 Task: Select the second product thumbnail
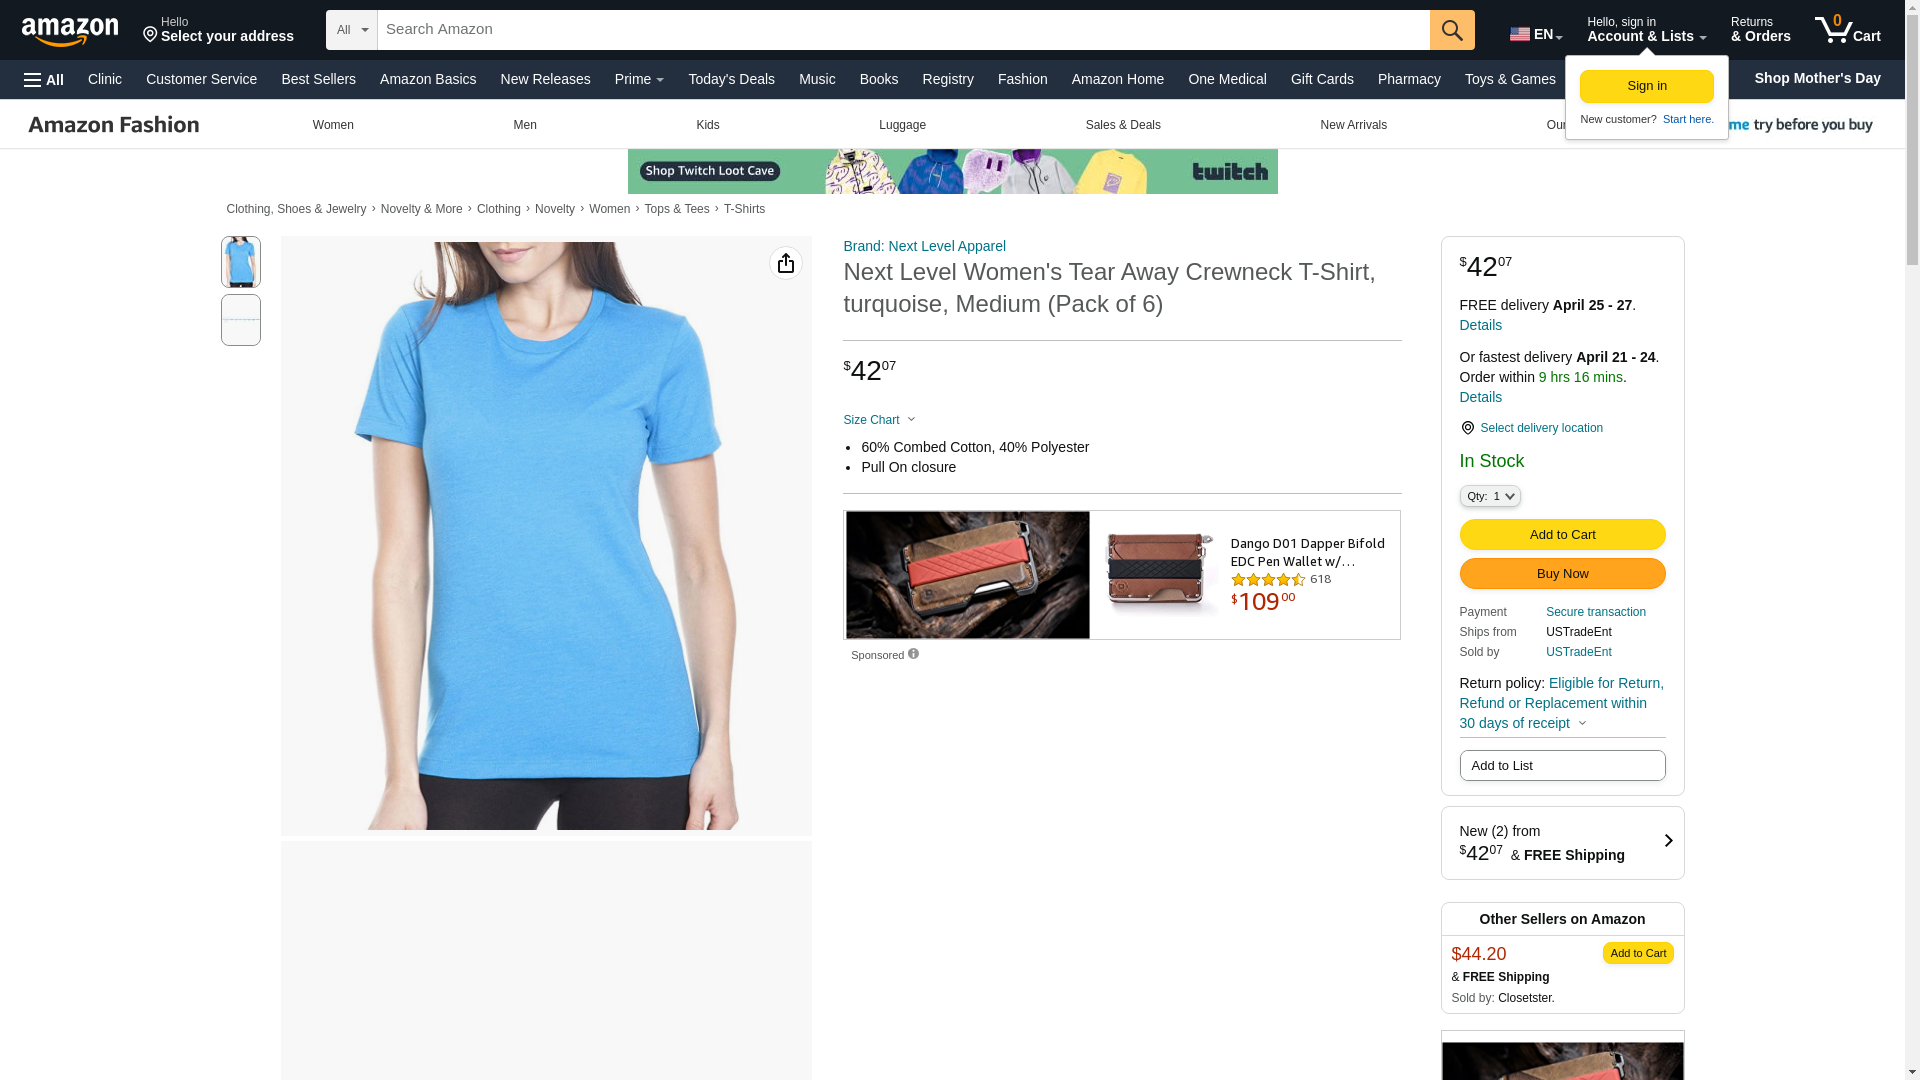[241, 320]
